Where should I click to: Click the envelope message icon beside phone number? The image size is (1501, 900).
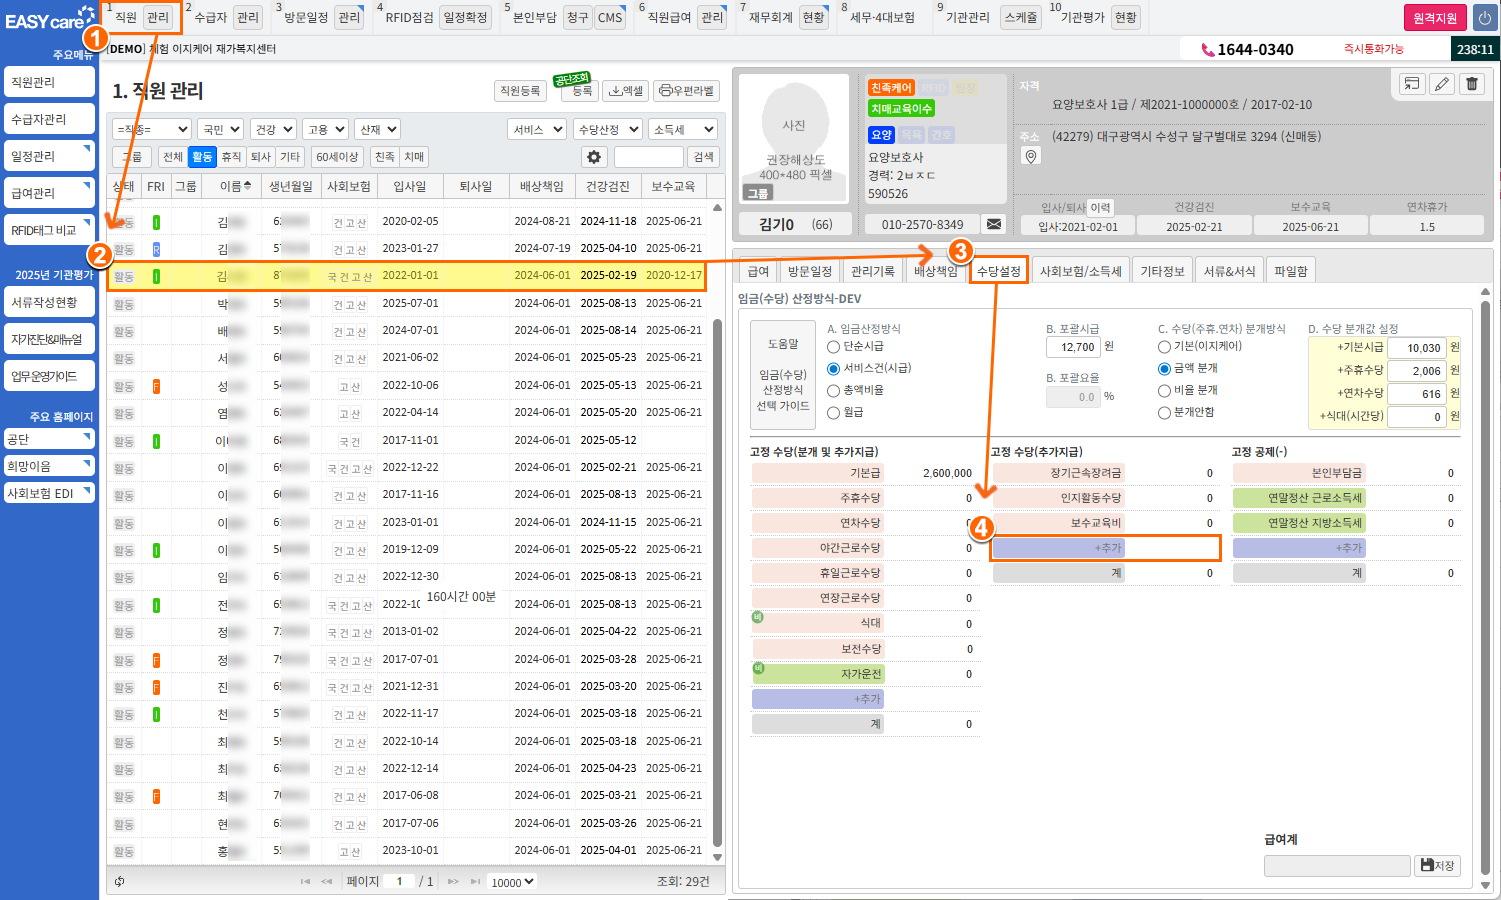pos(993,224)
